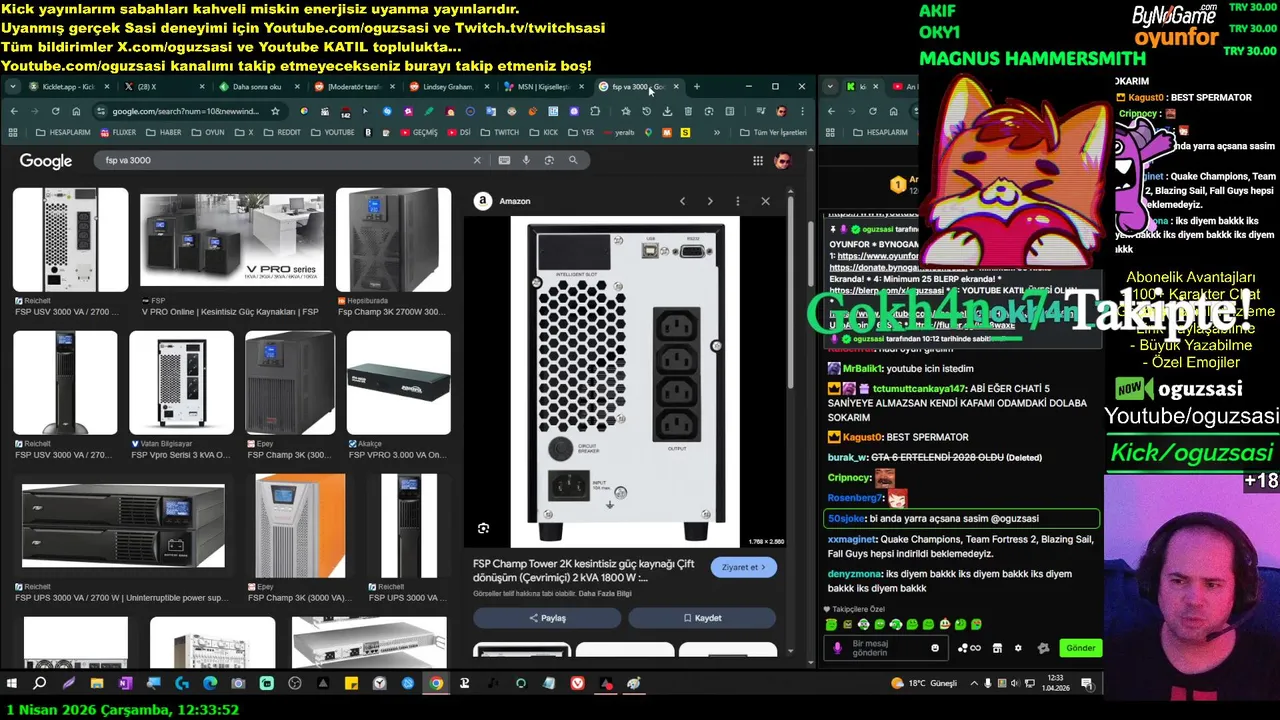Bookmark this page with the star icon
The height and width of the screenshot is (720, 1280).
click(275, 111)
